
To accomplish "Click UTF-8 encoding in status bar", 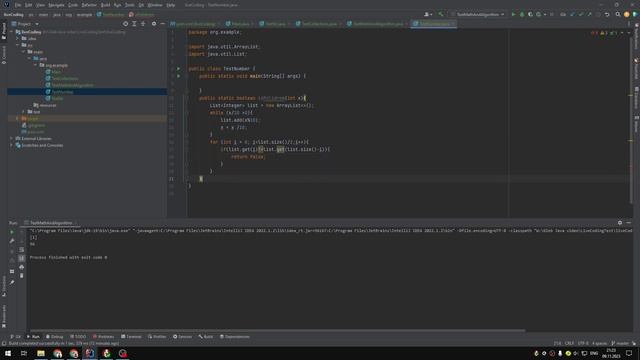I will [x=583, y=344].
